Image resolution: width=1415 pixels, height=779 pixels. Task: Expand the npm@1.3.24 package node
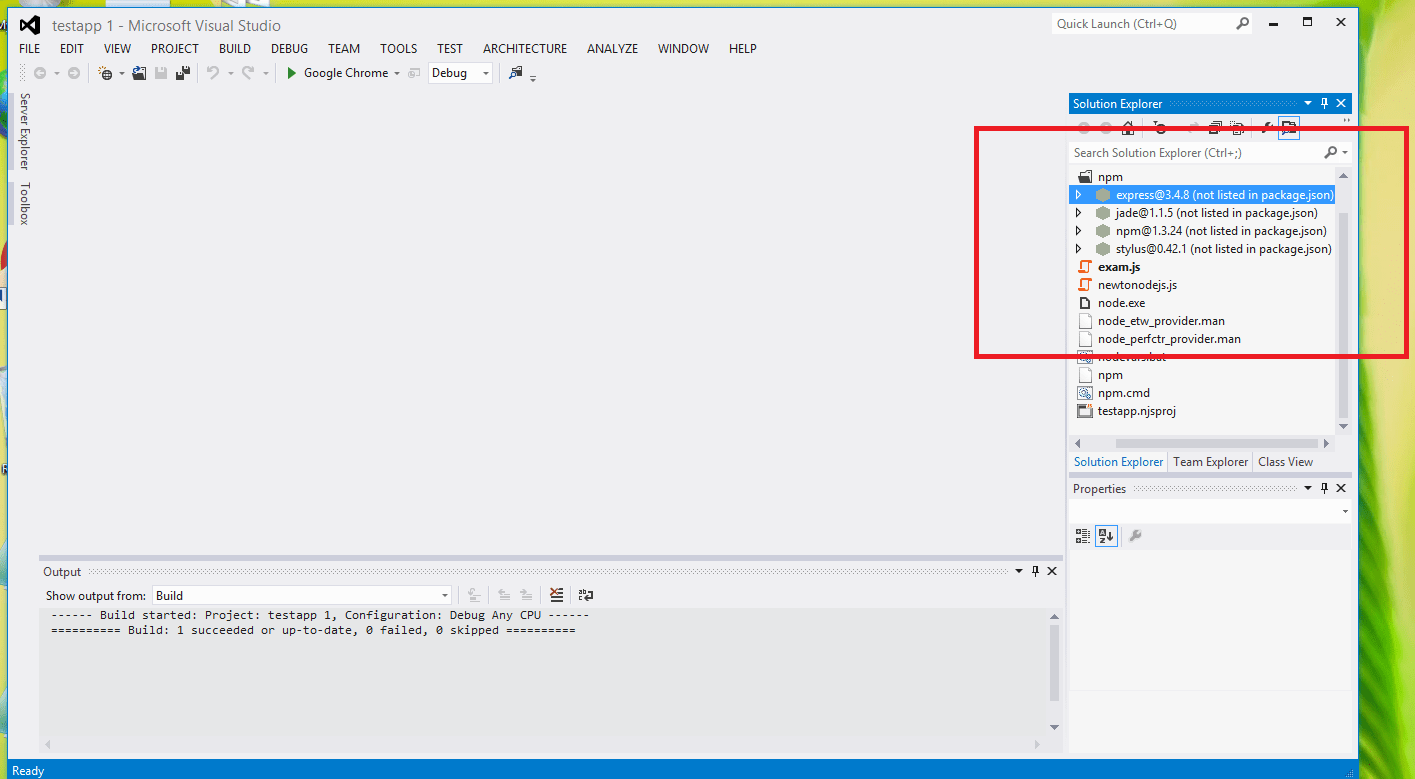(1078, 231)
